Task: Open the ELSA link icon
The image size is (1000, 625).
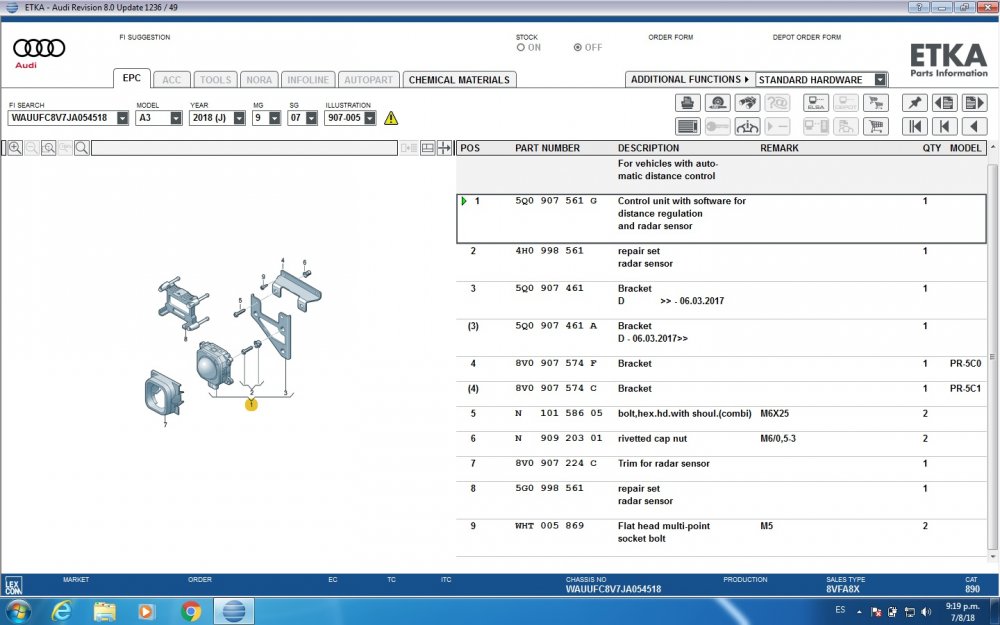Action: (816, 102)
